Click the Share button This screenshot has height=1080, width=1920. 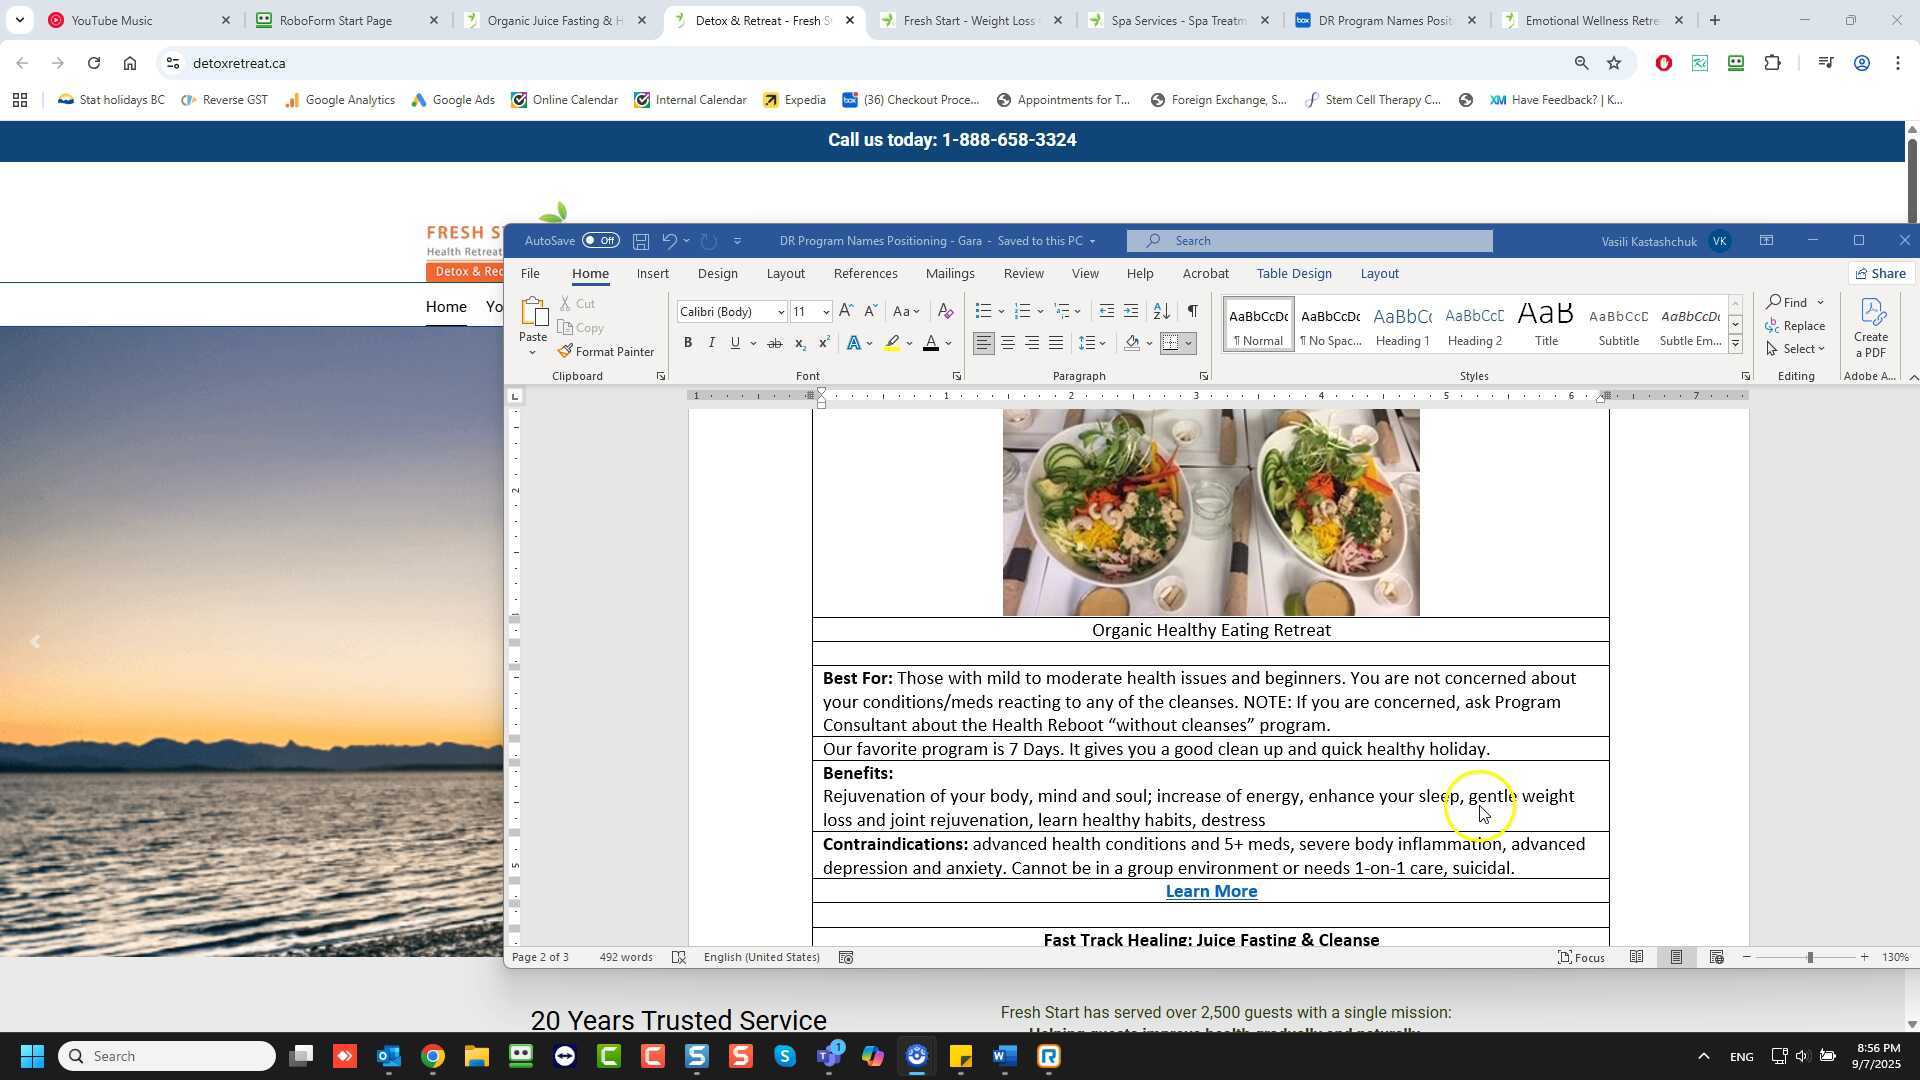pos(1880,274)
